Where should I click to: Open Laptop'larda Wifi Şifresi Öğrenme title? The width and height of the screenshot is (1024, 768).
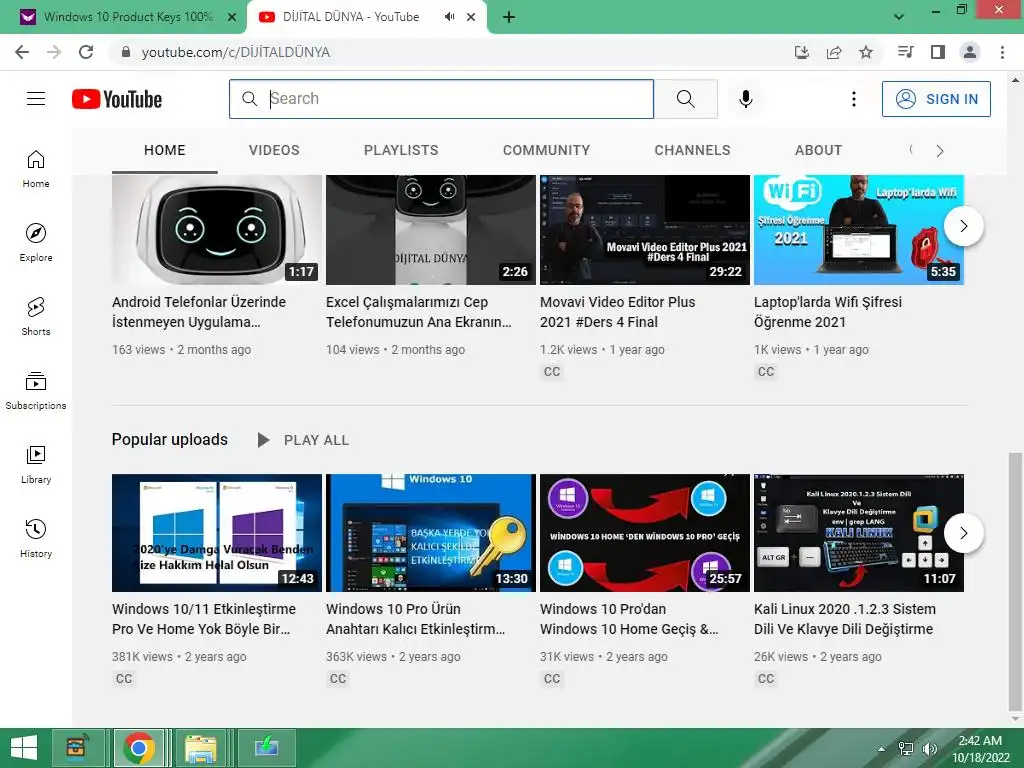click(x=828, y=312)
